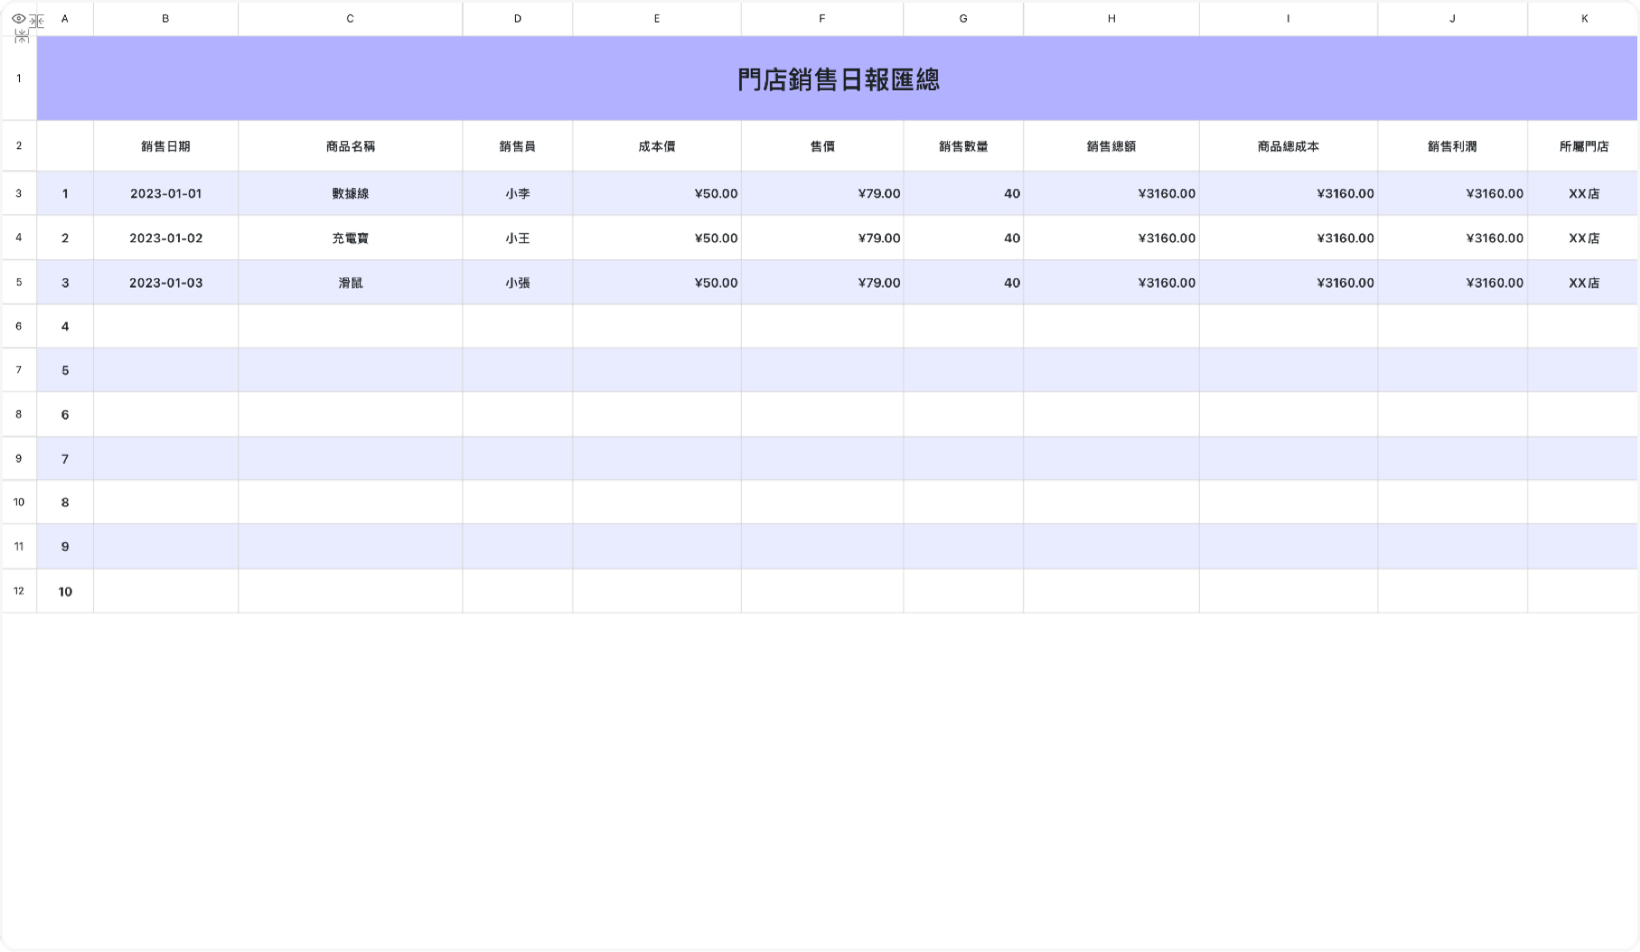Click 商品總成本 ¥3160.00 in the 小王 row
1640x952 pixels.
[1288, 238]
